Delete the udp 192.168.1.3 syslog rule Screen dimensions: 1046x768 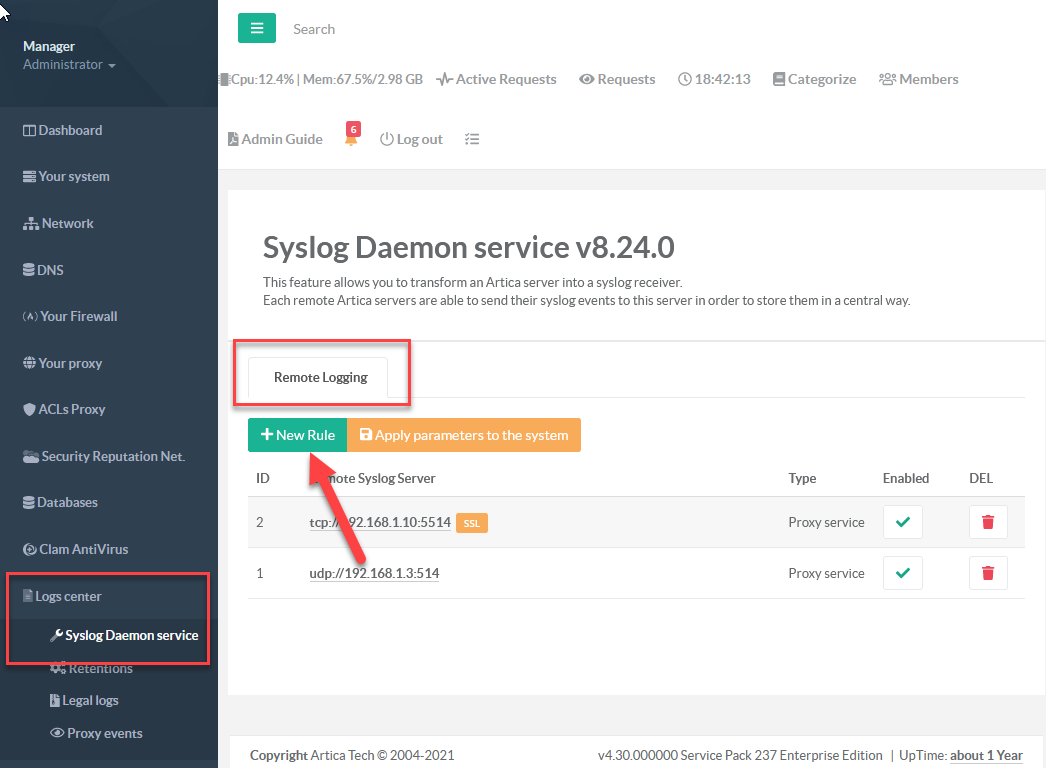point(987,573)
